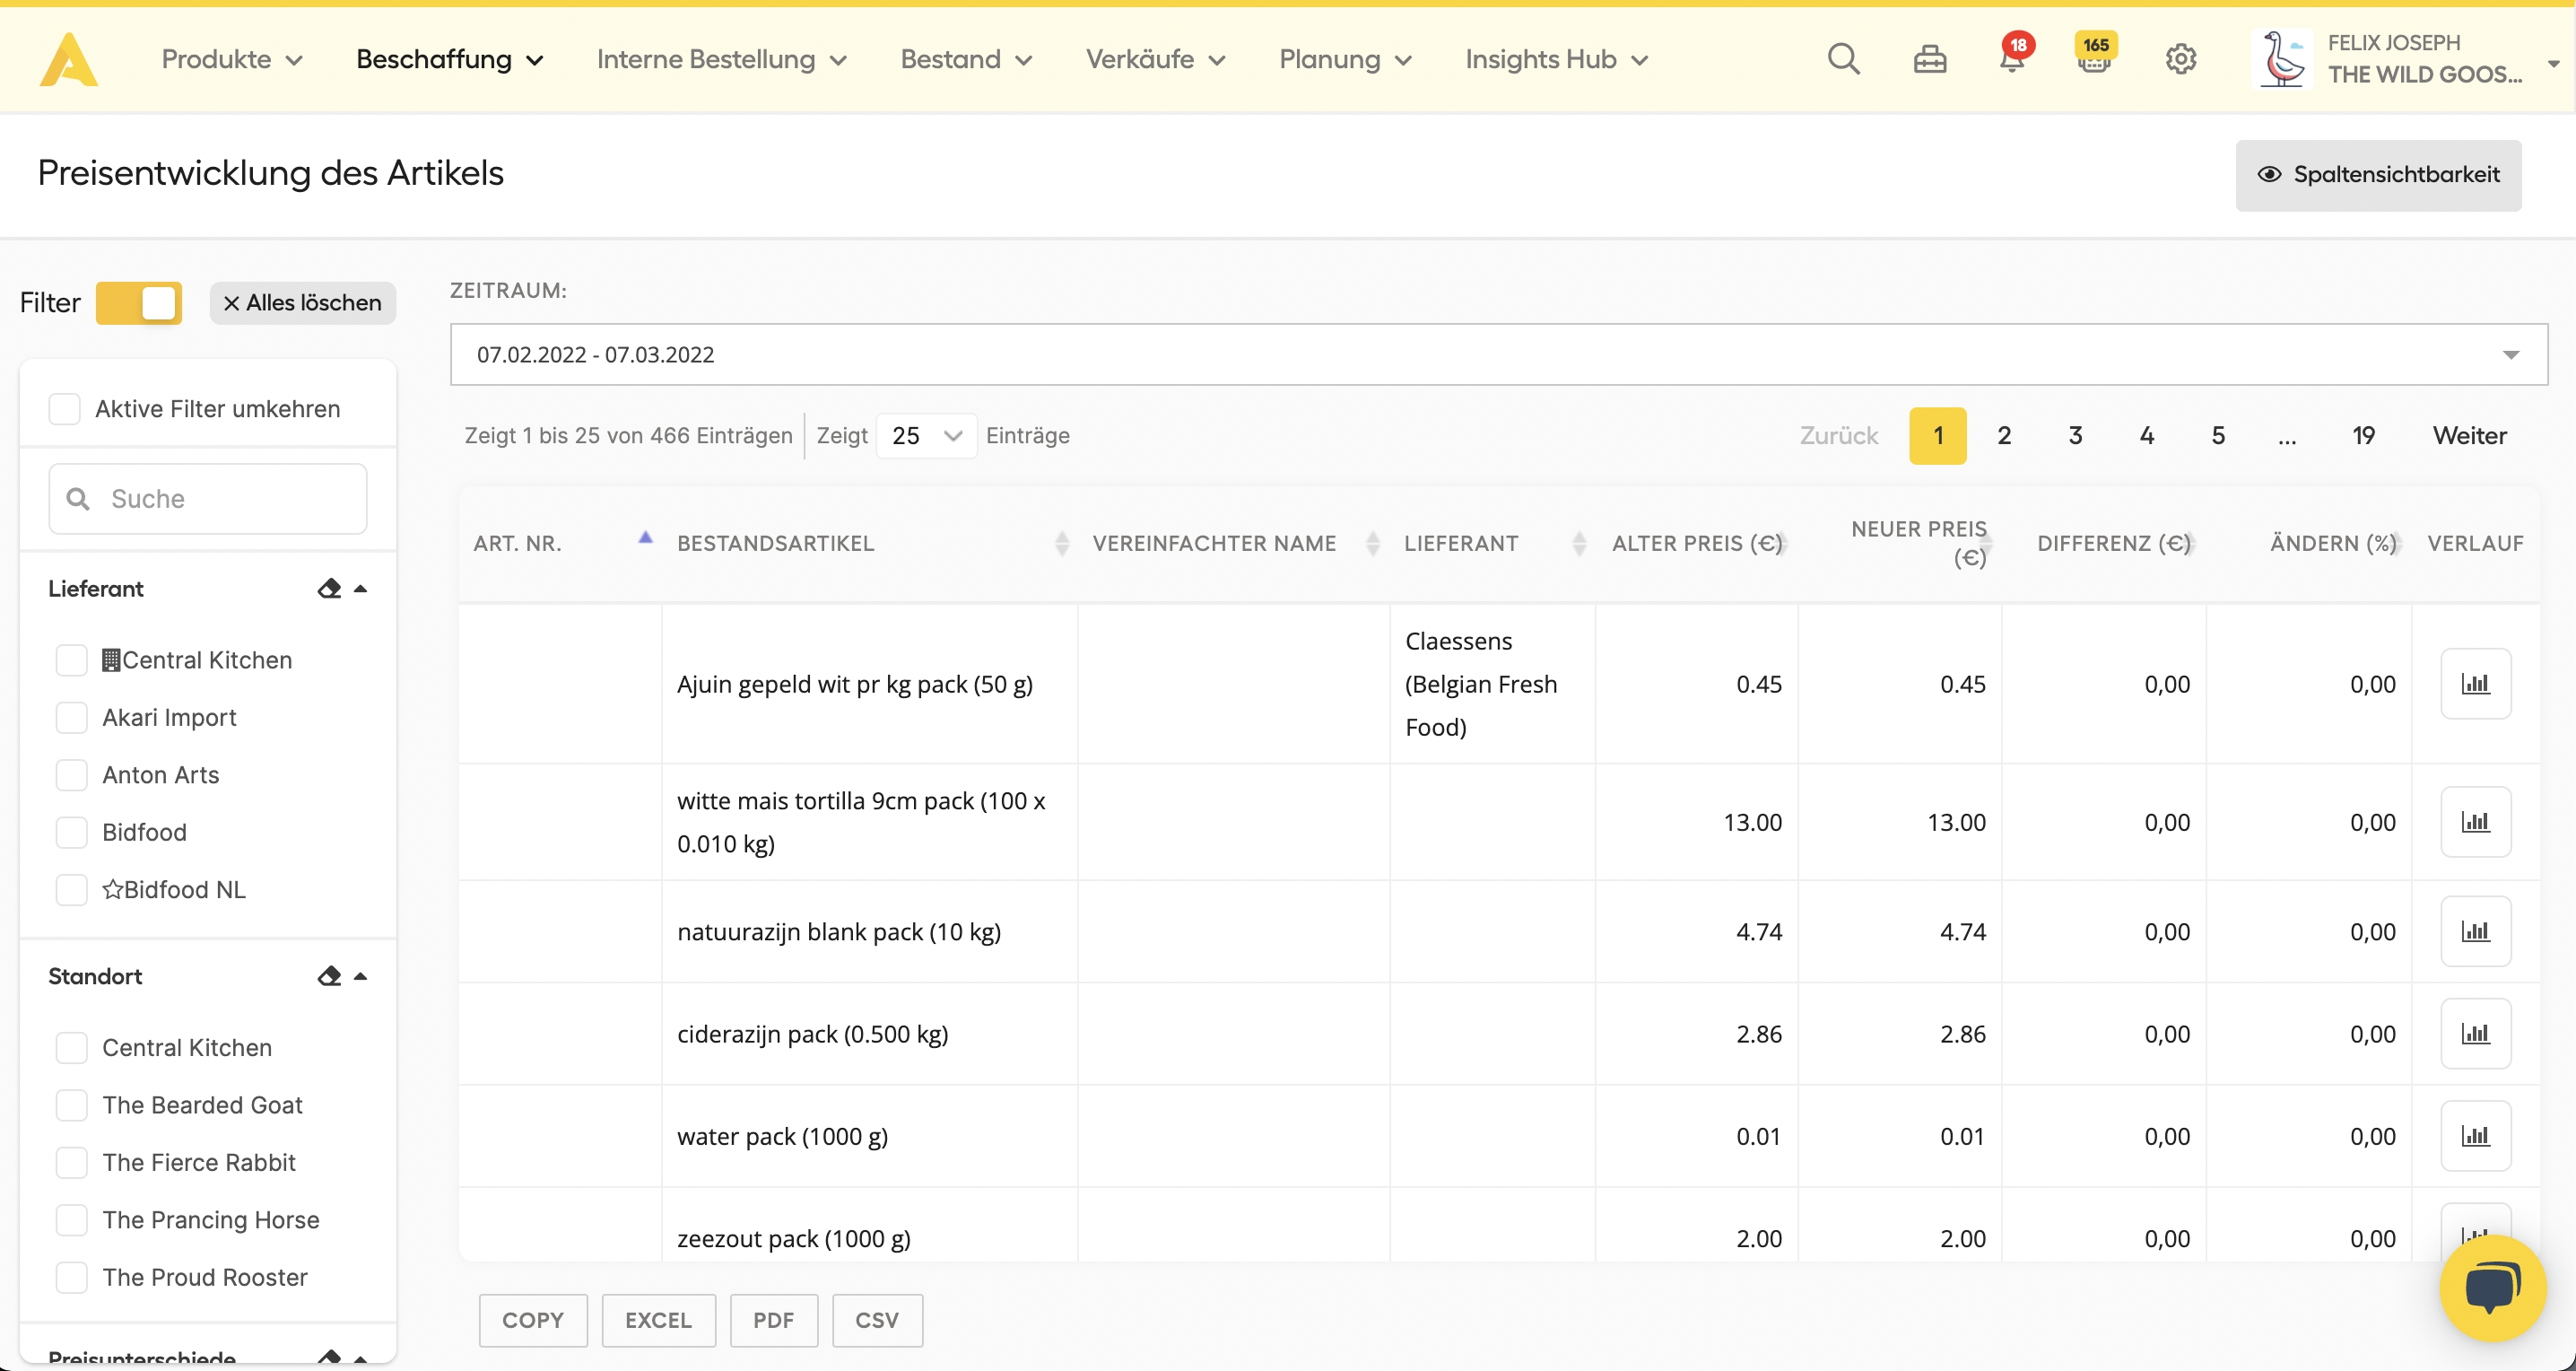Click the briefcase toolbox icon
Viewport: 2576px width, 1371px height.
coord(1929,60)
